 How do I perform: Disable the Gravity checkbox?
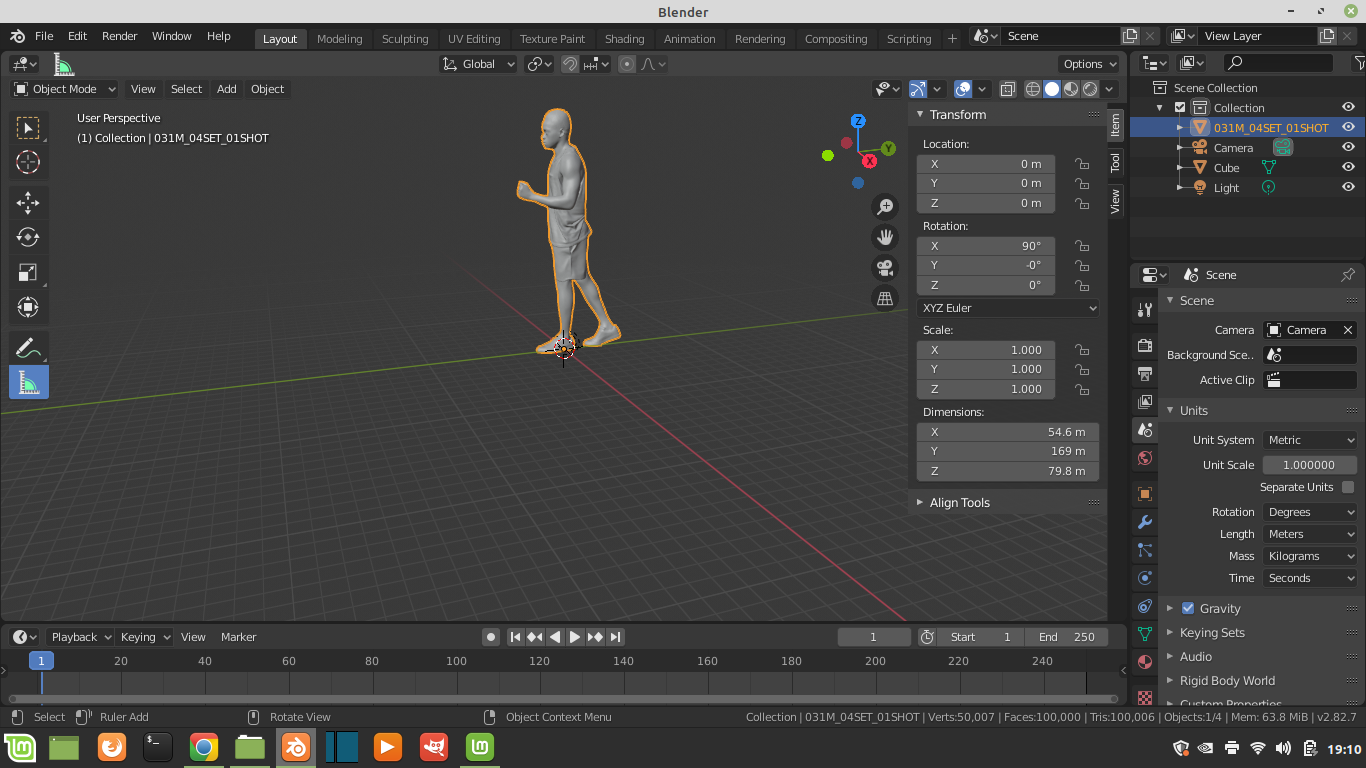(1188, 608)
